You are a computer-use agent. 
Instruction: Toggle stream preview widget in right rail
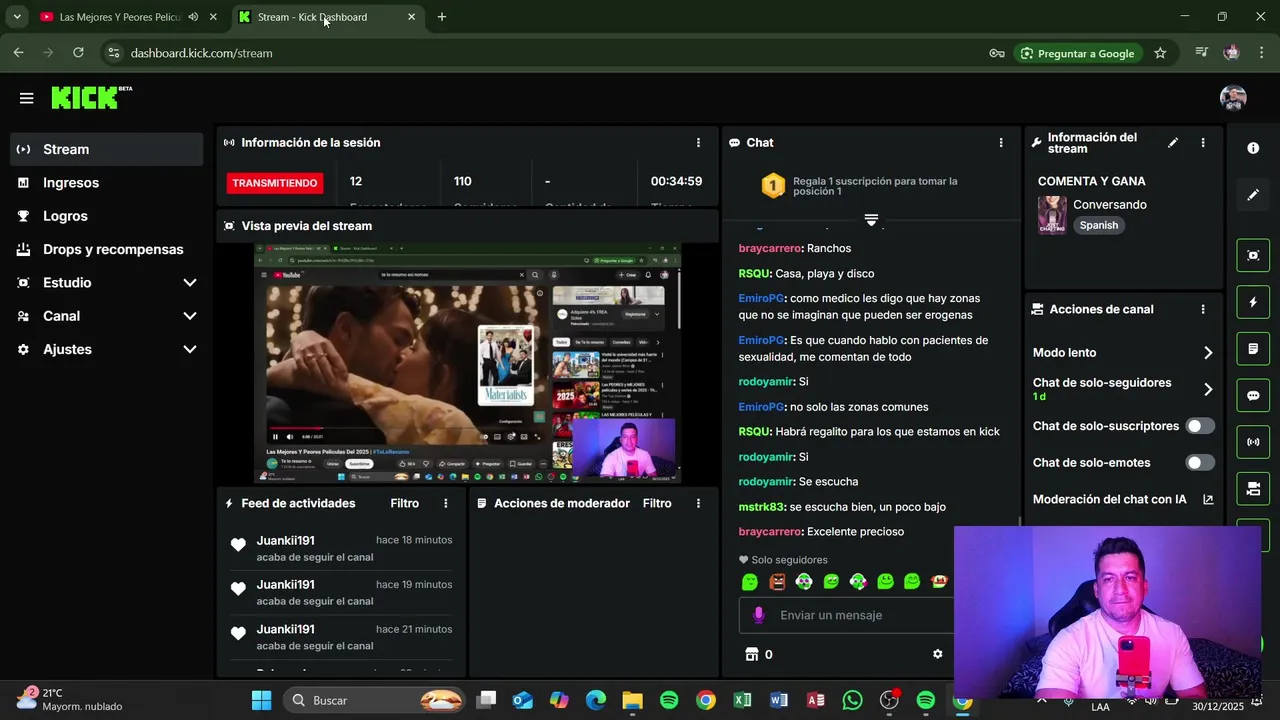(x=1253, y=255)
